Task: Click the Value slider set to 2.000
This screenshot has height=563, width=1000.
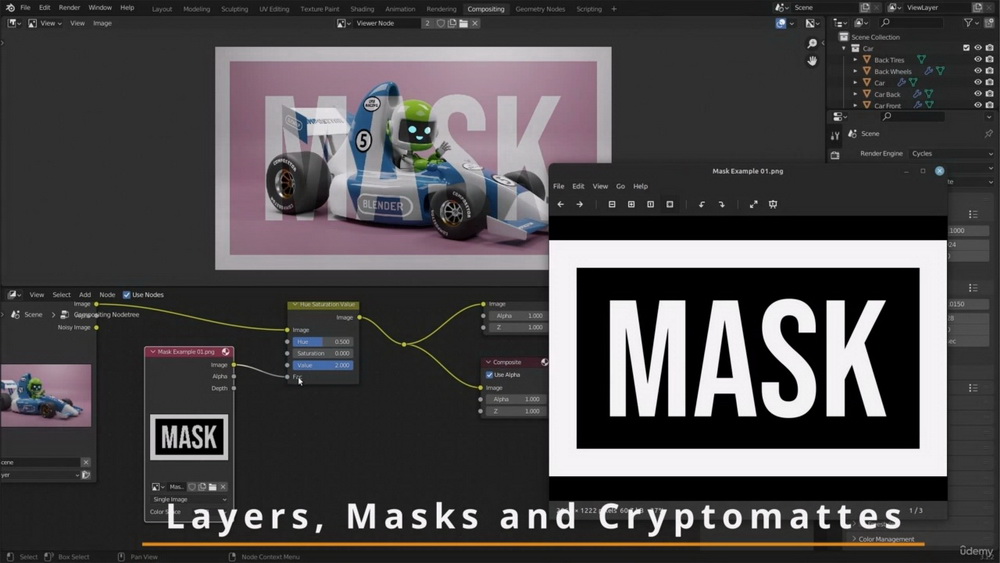Action: coord(323,365)
